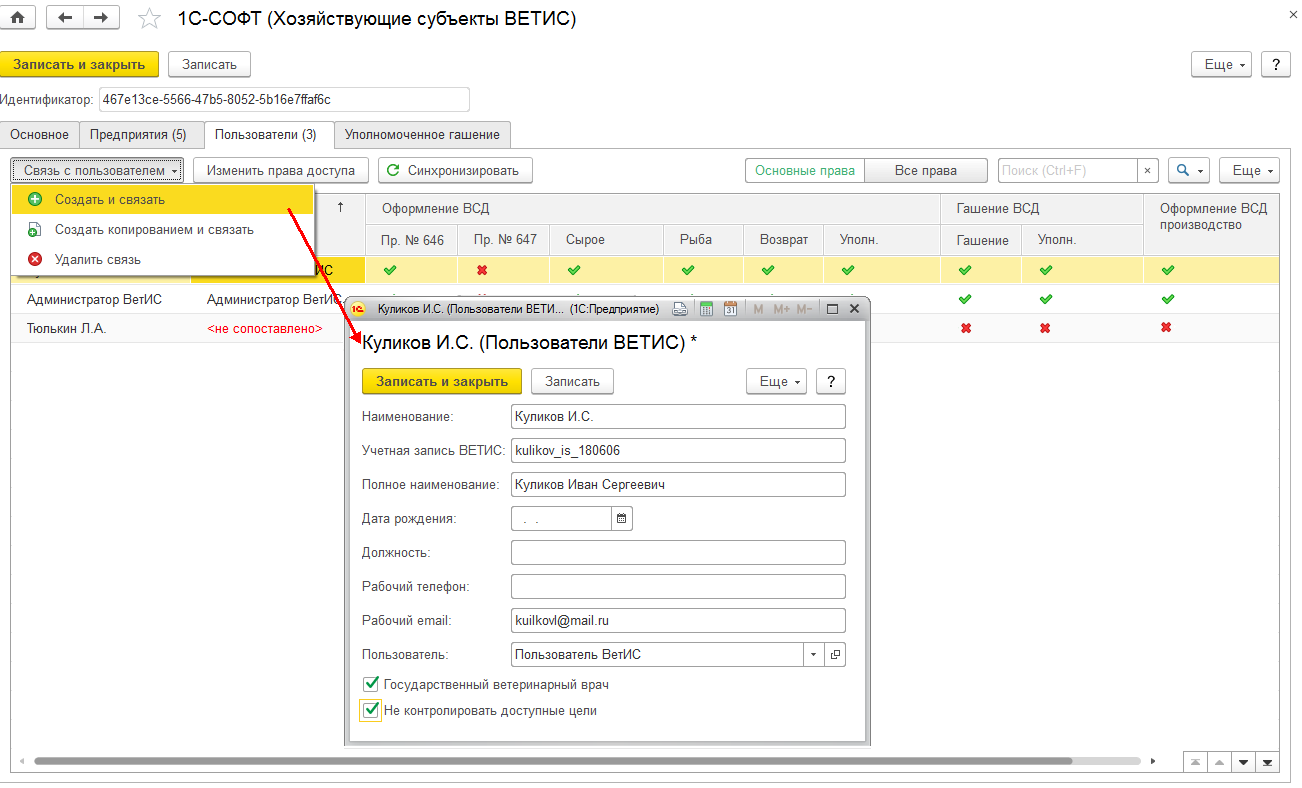Image resolution: width=1302 pixels, height=788 pixels.
Task: Click scrollbar's right arrow under the table
Action: [1153, 762]
